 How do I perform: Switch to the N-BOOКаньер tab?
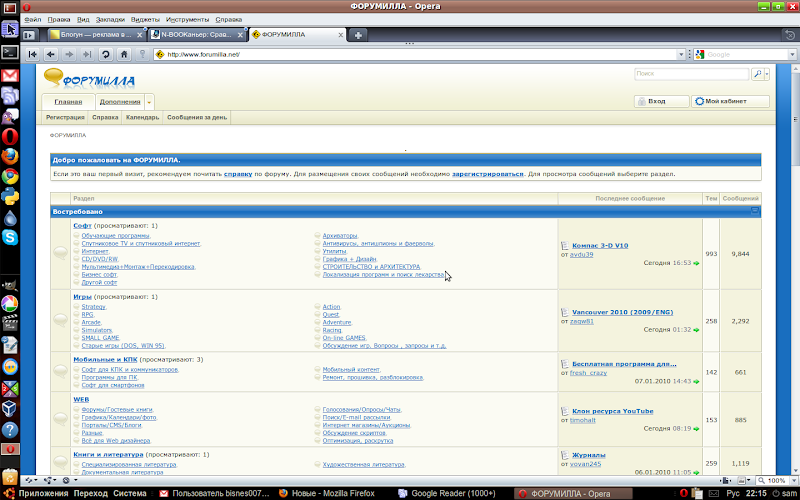(x=197, y=35)
